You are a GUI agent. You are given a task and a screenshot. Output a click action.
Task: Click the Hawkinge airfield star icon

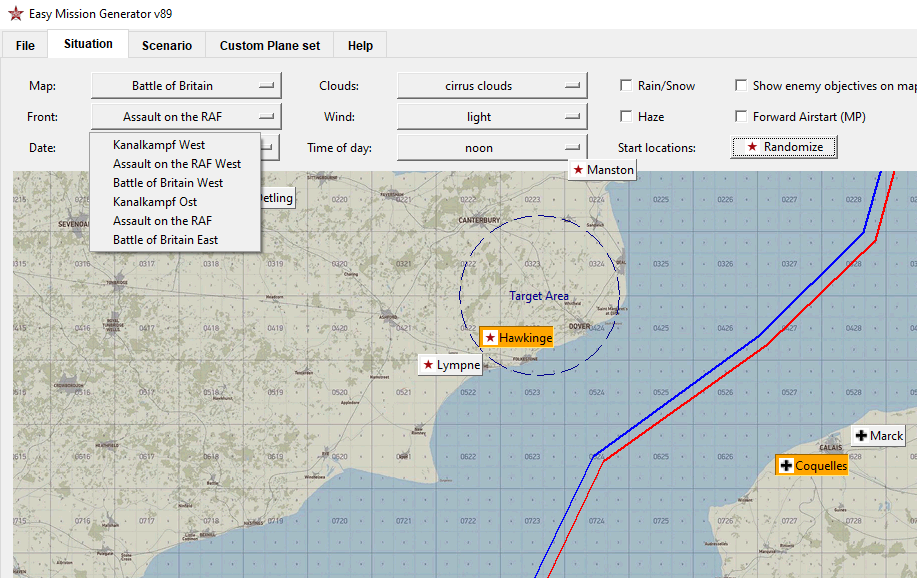(x=490, y=338)
